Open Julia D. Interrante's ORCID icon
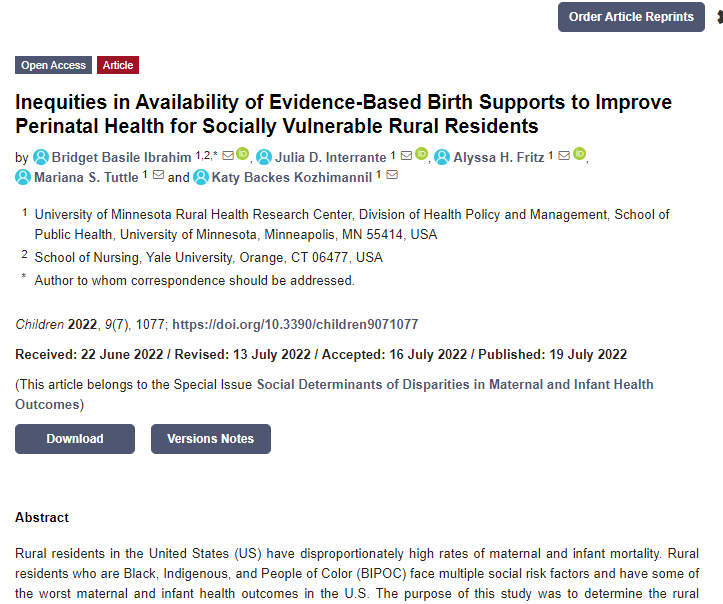 coord(421,154)
